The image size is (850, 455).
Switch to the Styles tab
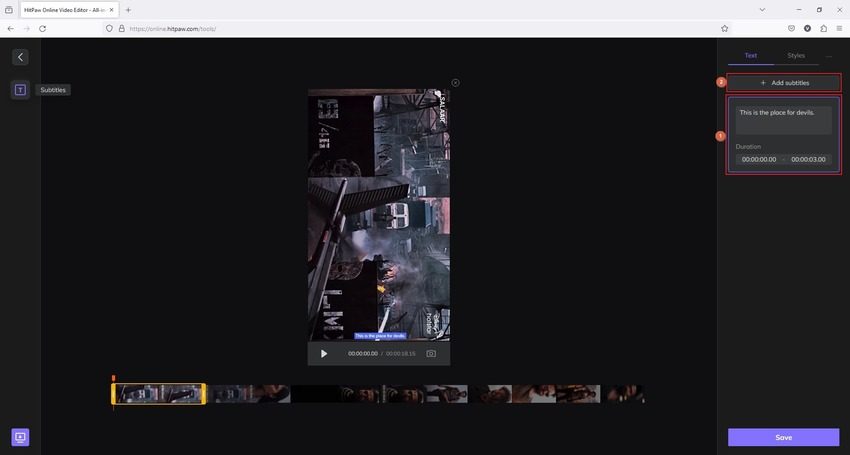(796, 55)
